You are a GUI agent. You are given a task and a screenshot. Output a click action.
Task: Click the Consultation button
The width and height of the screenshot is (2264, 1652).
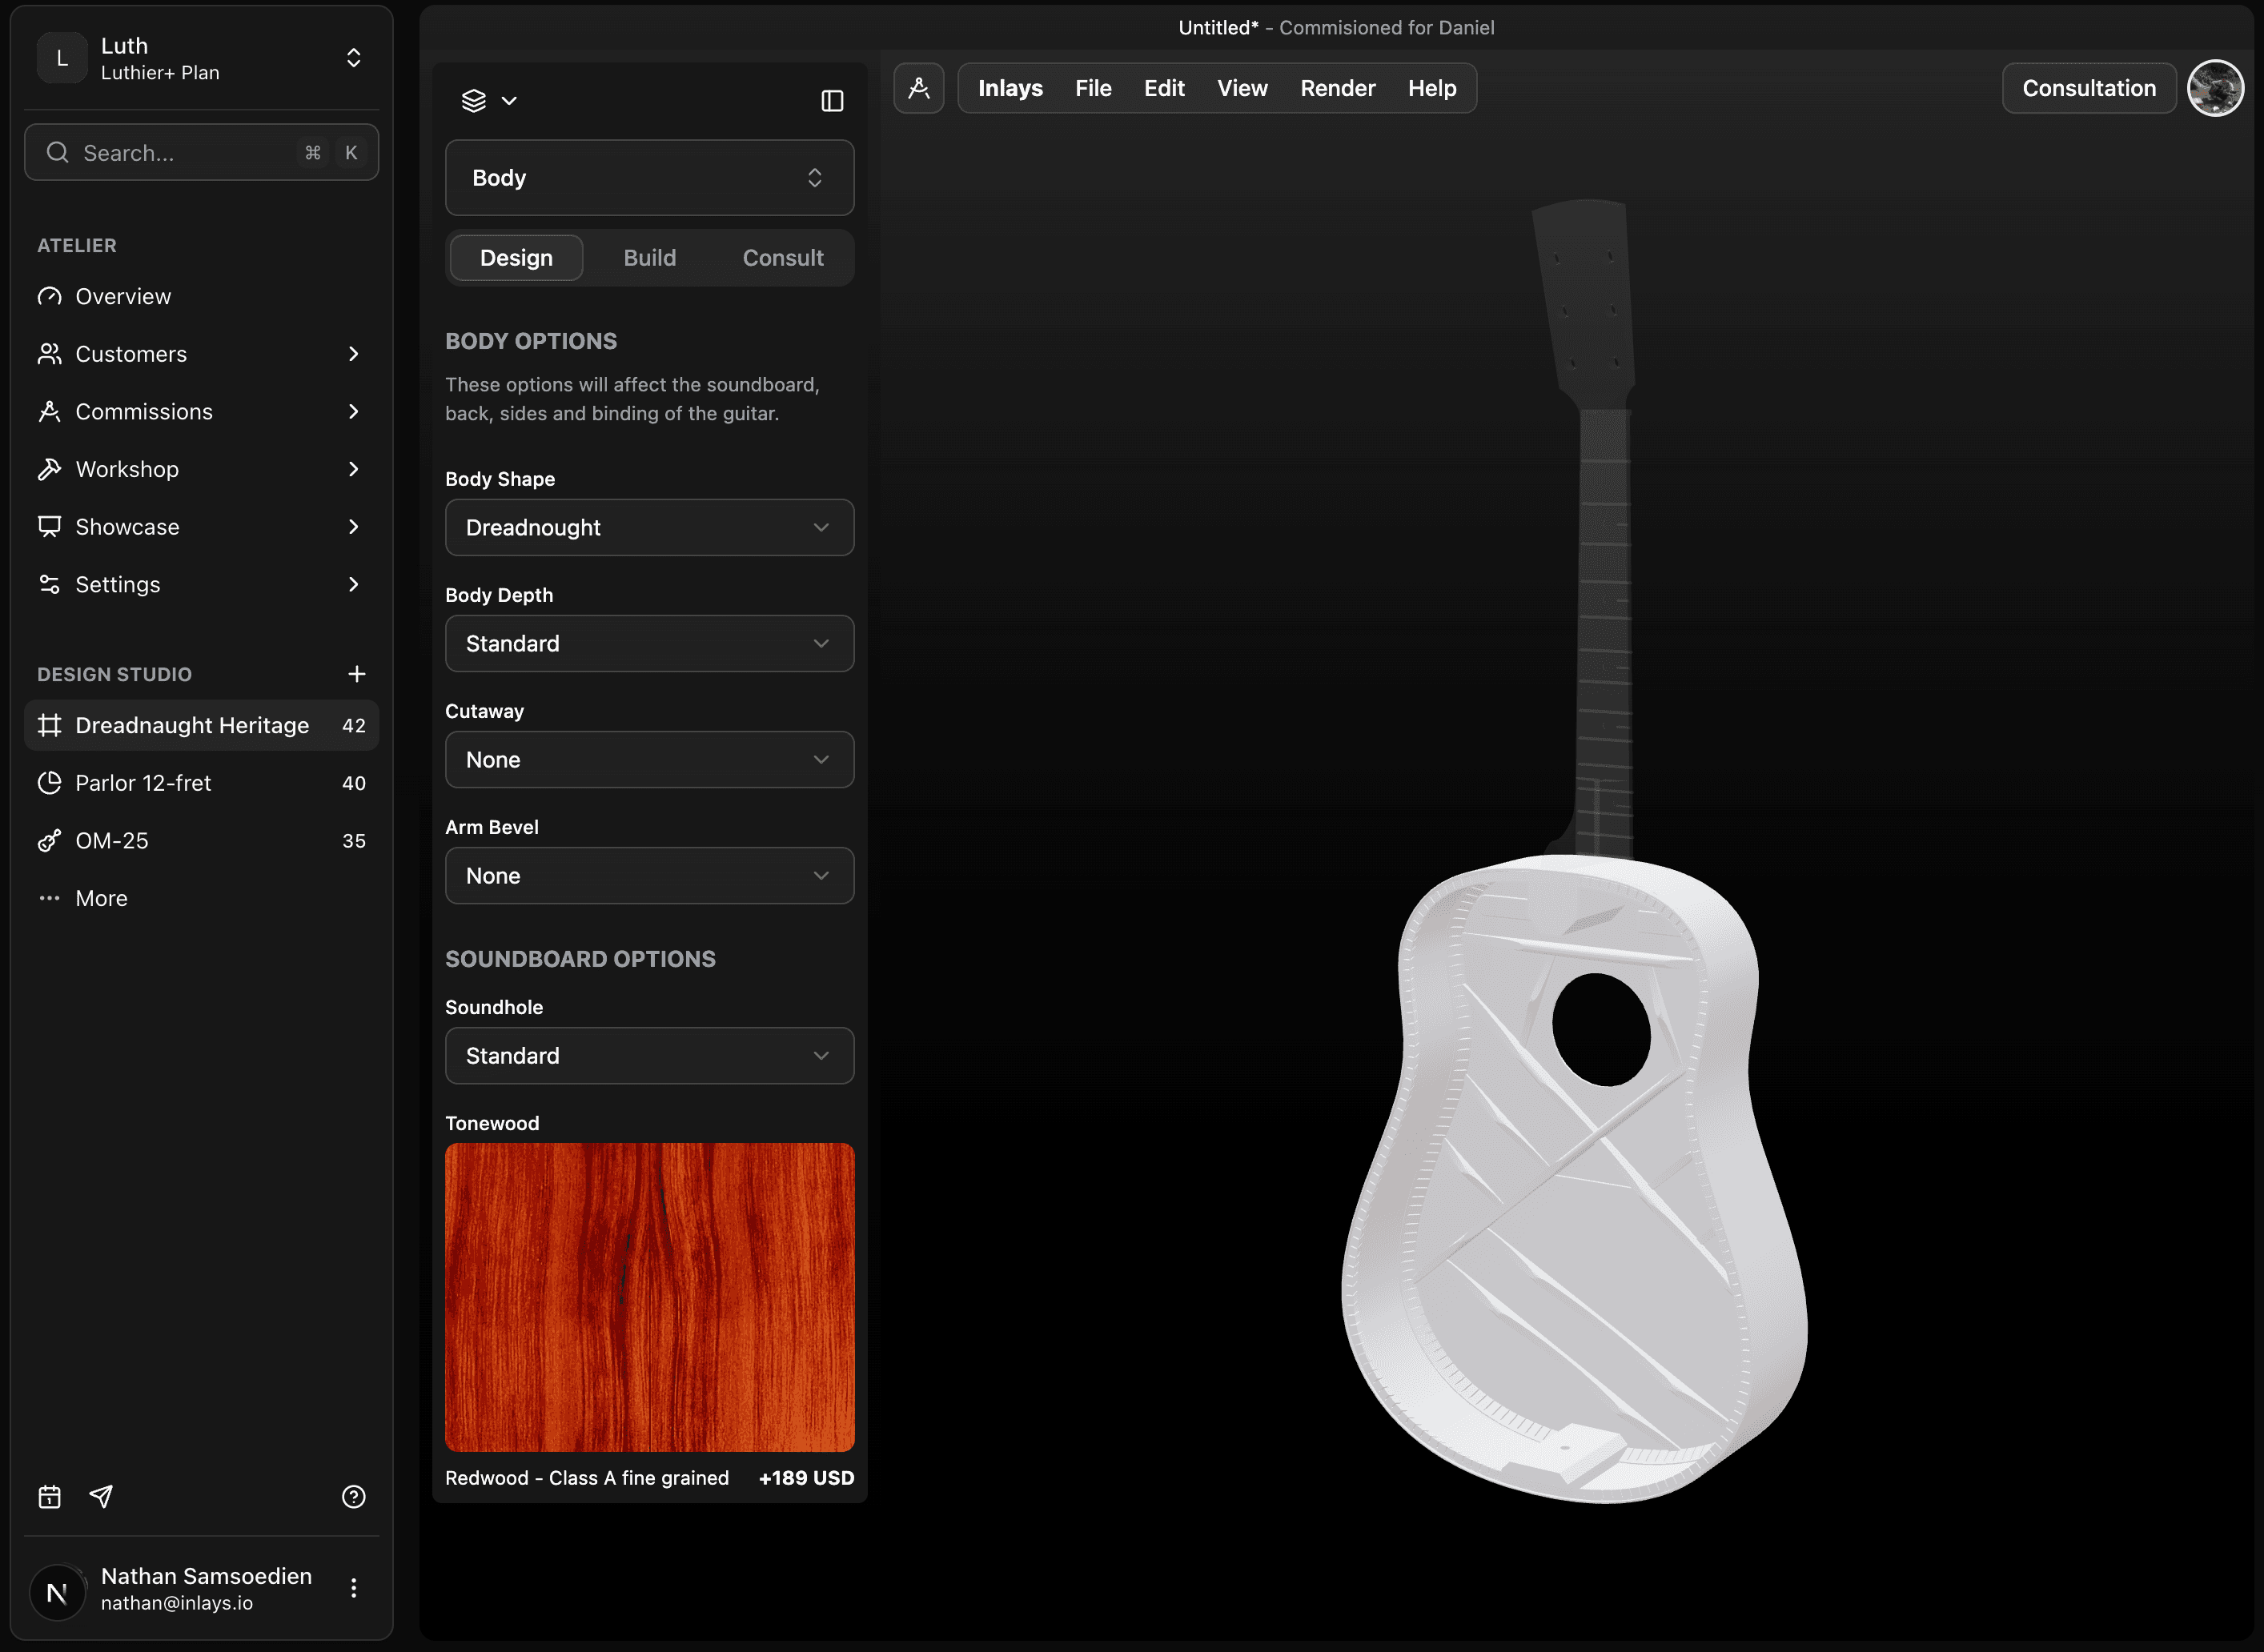tap(2088, 88)
